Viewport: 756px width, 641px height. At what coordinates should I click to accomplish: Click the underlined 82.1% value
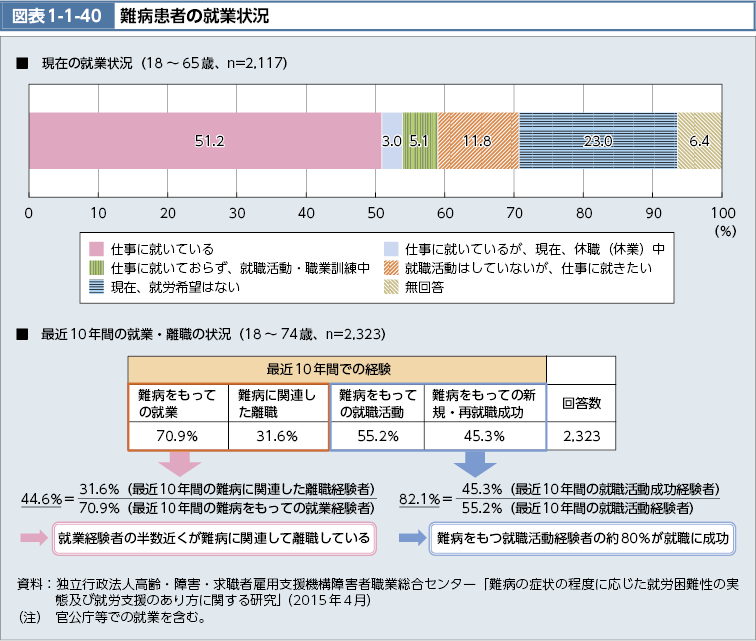point(420,498)
